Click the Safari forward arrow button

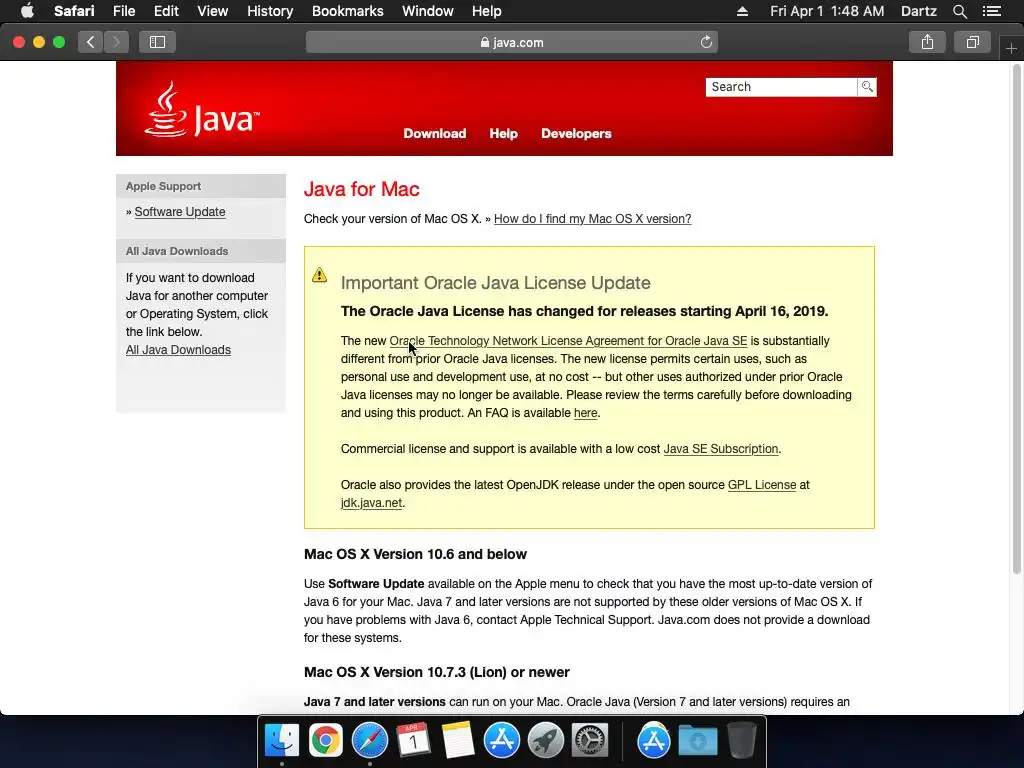(116, 42)
